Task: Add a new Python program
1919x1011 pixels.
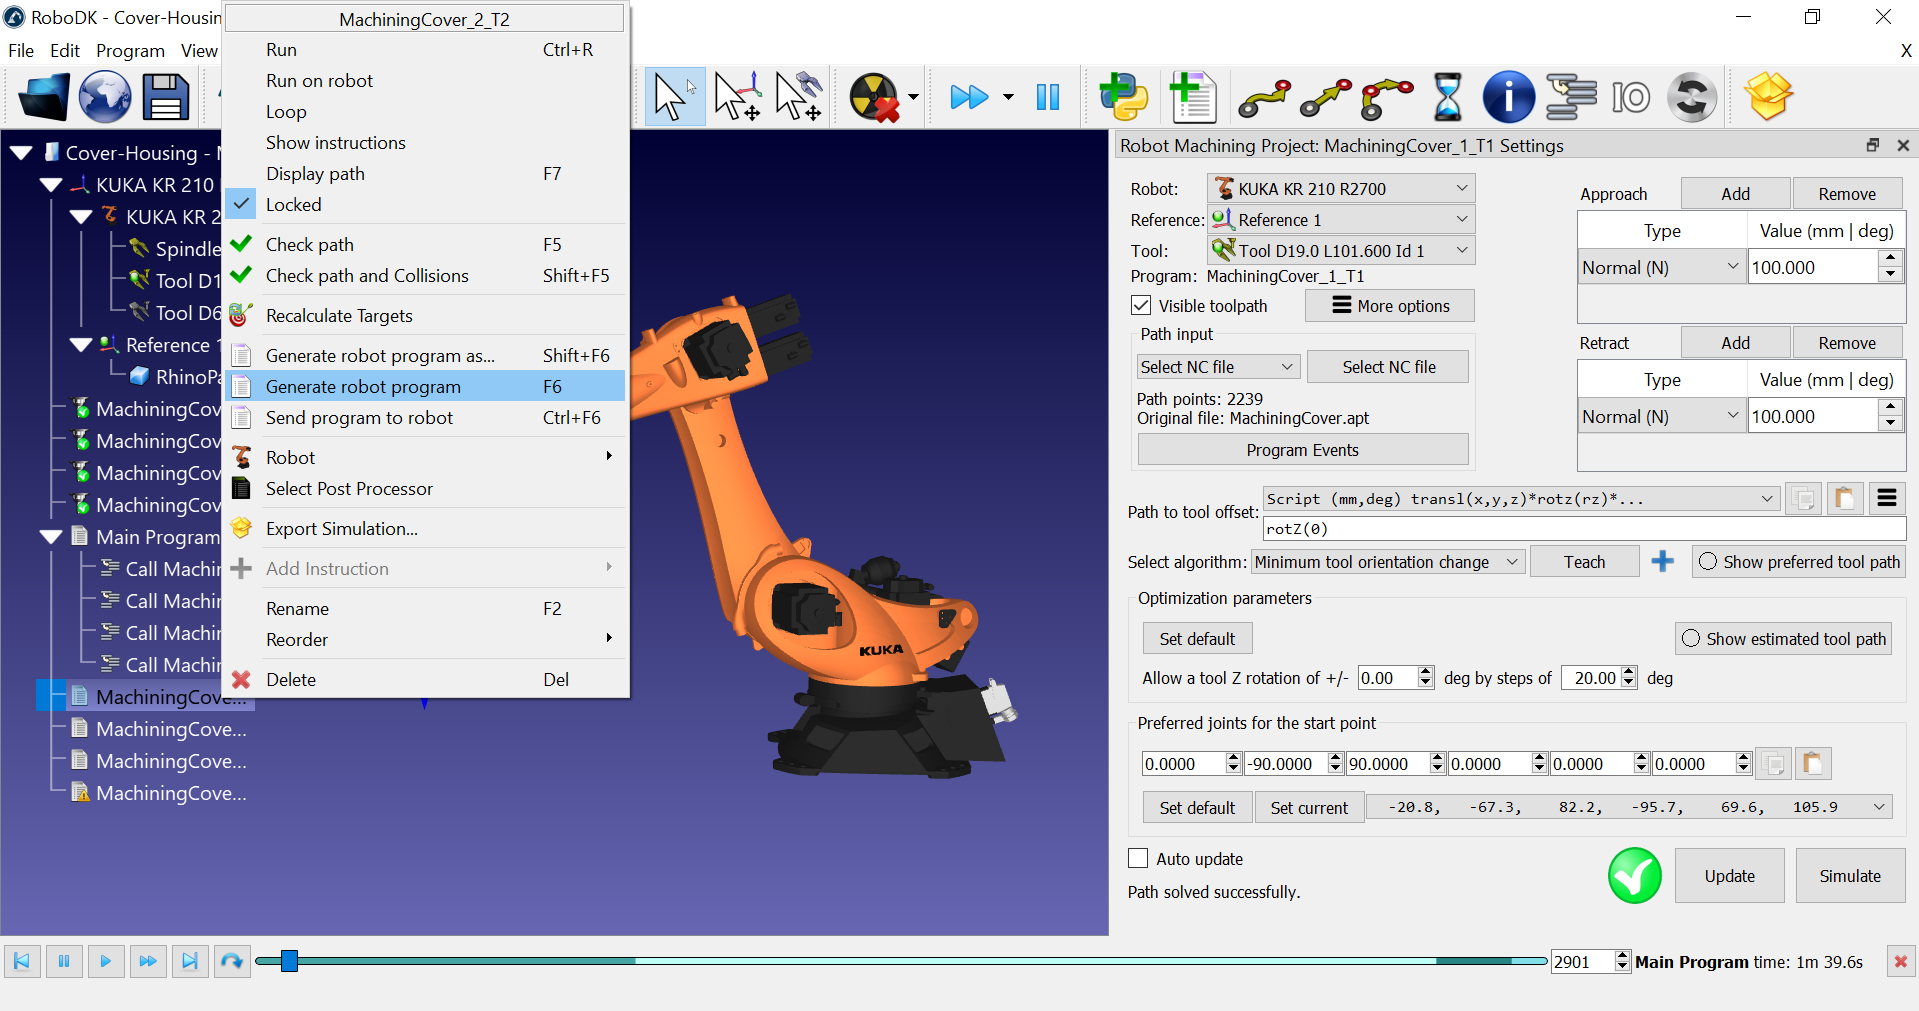Action: 1122,97
